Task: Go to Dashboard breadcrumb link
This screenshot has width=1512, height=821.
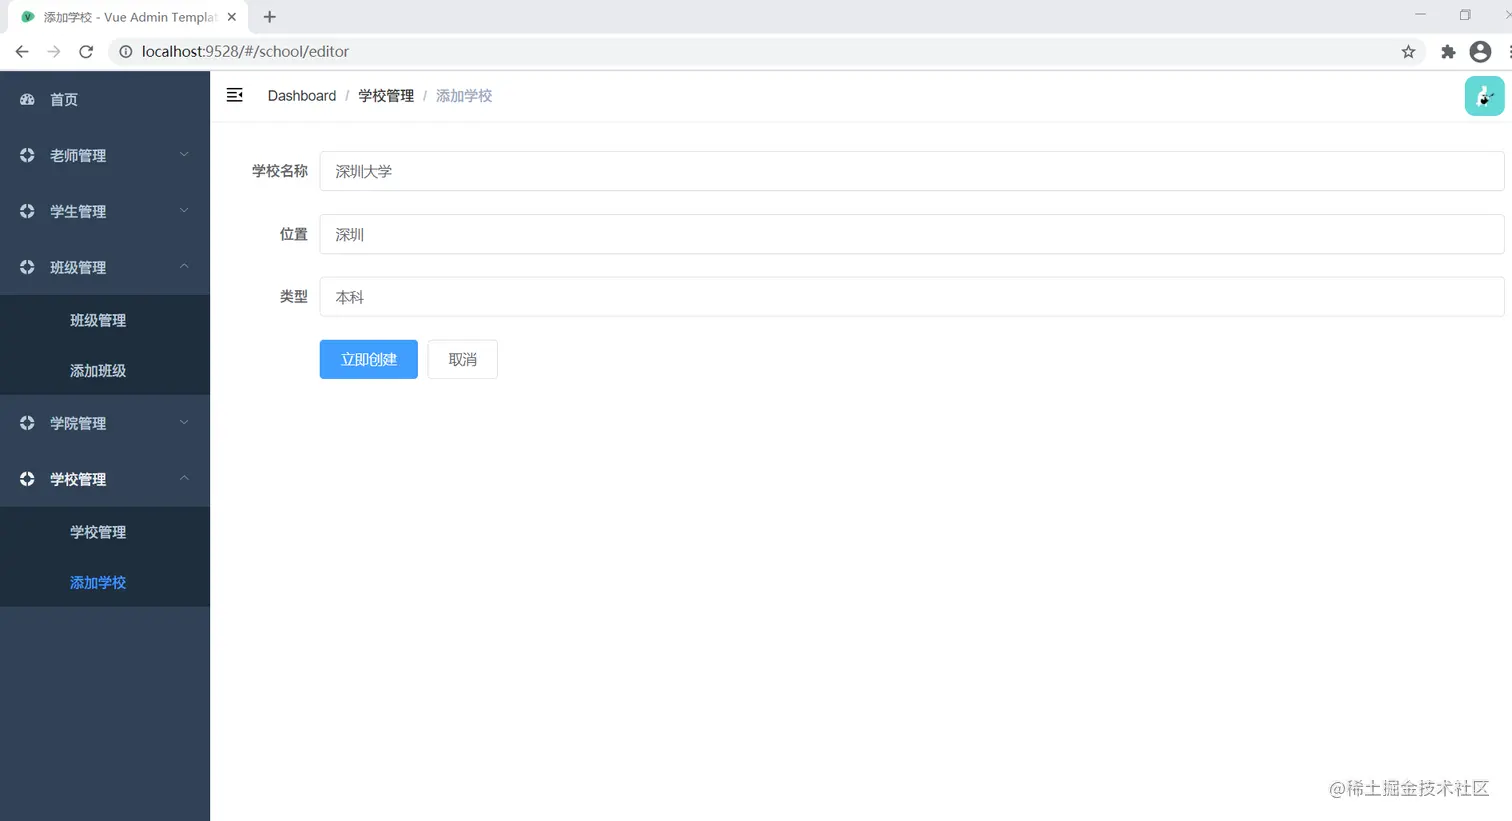Action: (302, 95)
